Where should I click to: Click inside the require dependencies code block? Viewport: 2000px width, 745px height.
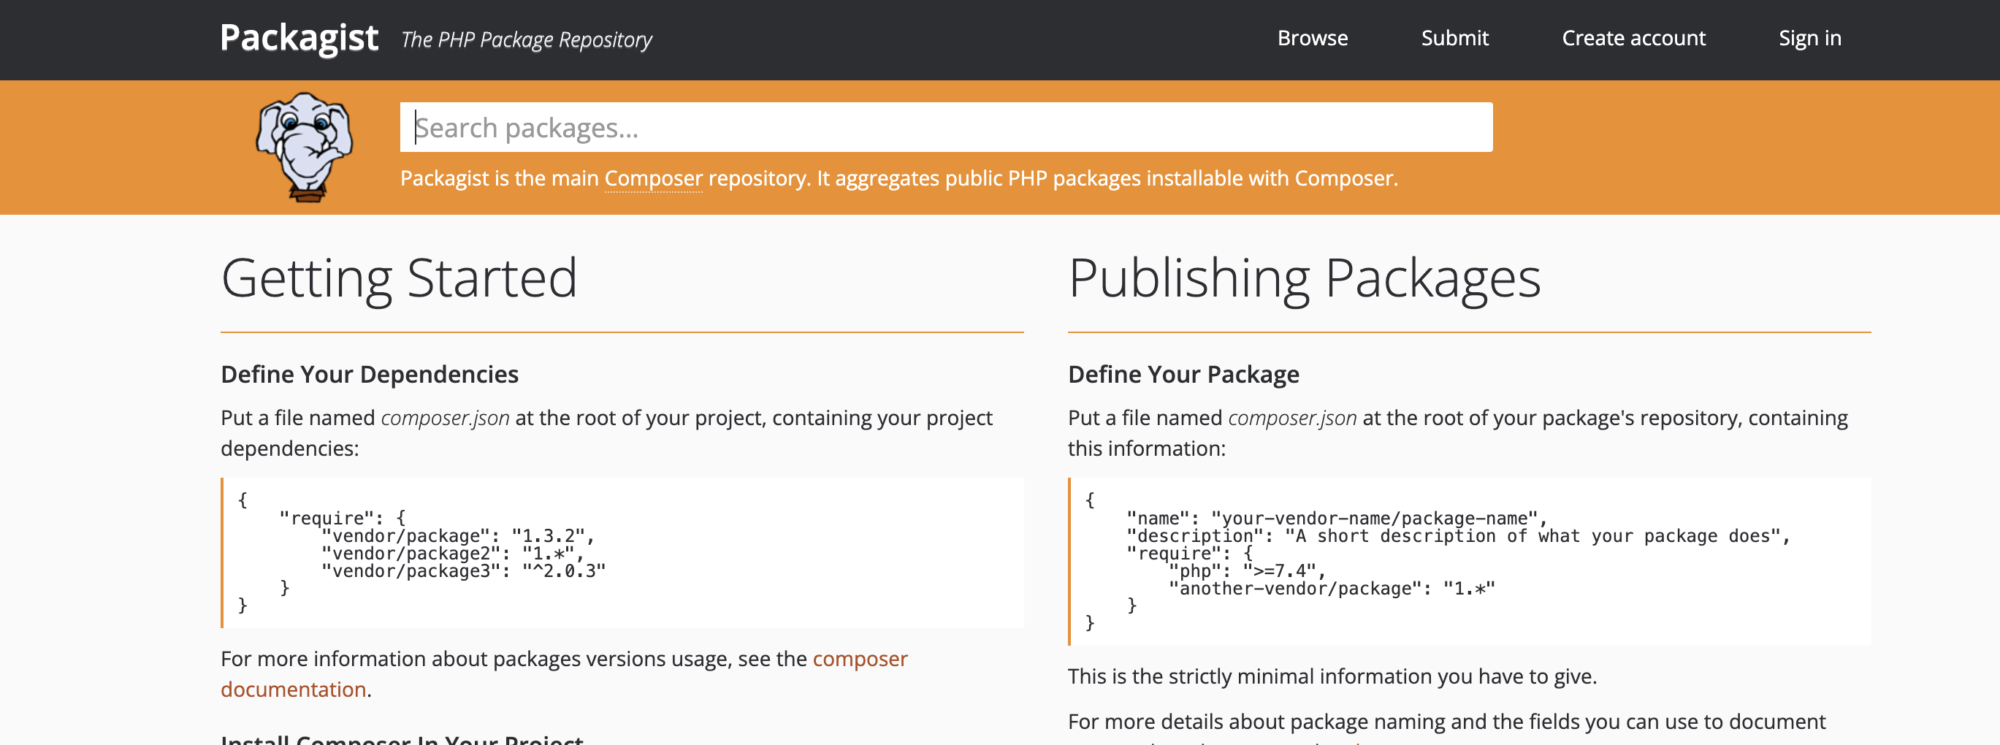click(x=622, y=553)
